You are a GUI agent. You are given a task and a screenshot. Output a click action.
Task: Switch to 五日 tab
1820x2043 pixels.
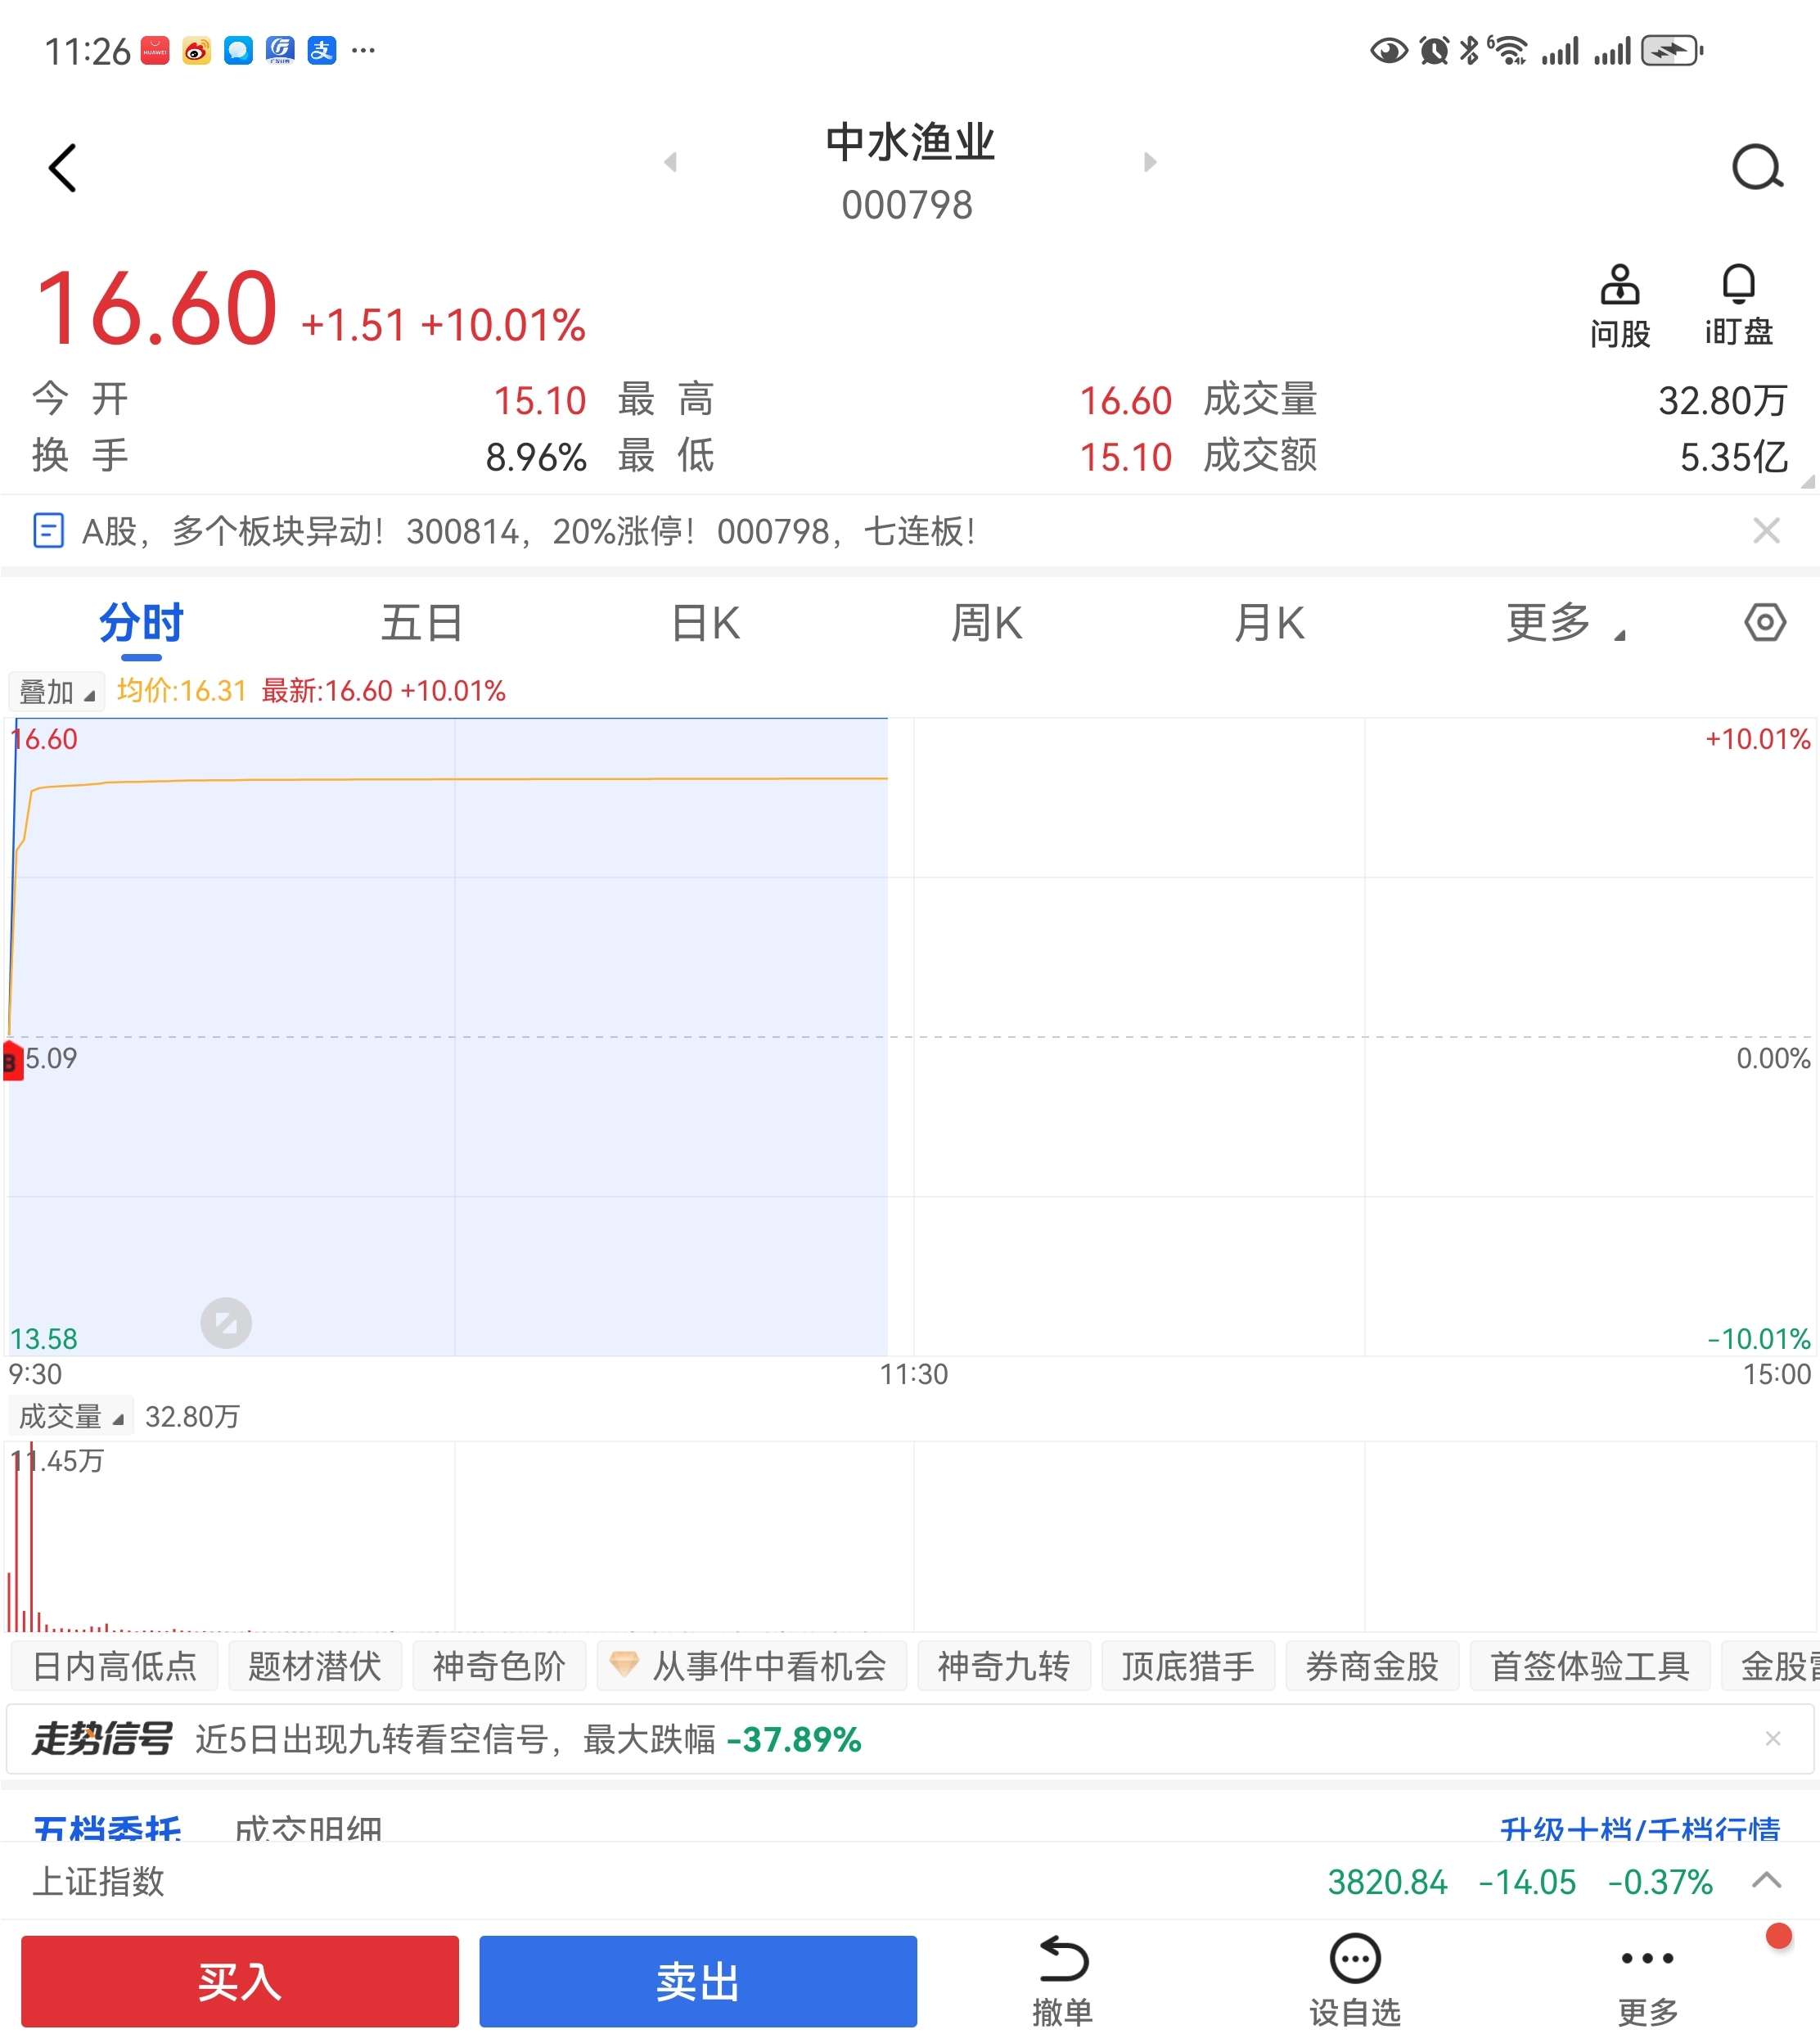[x=421, y=624]
